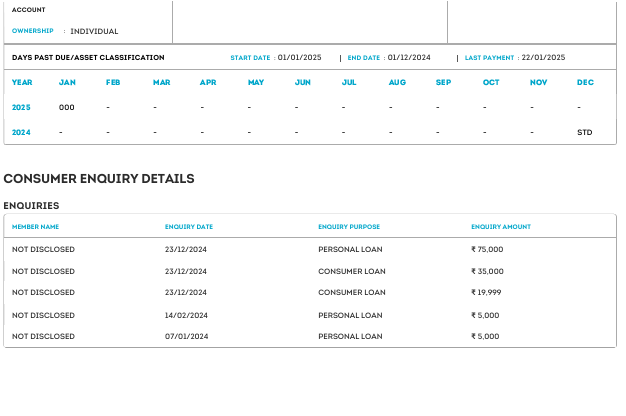
Task: Select the STD value under DEC
Action: (x=585, y=132)
